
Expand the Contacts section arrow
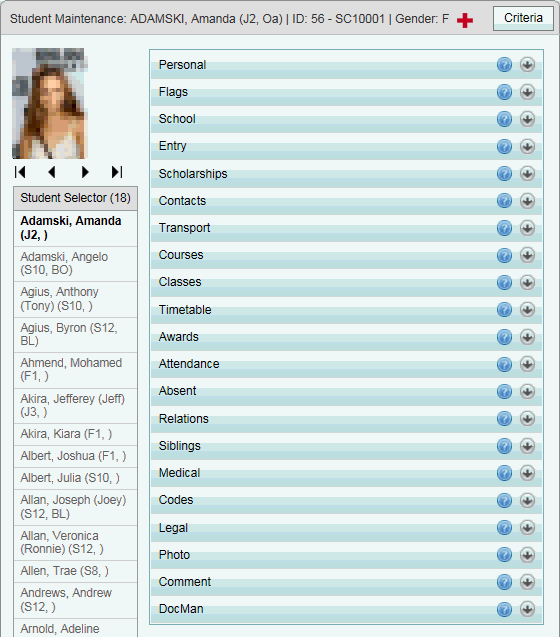click(x=527, y=201)
